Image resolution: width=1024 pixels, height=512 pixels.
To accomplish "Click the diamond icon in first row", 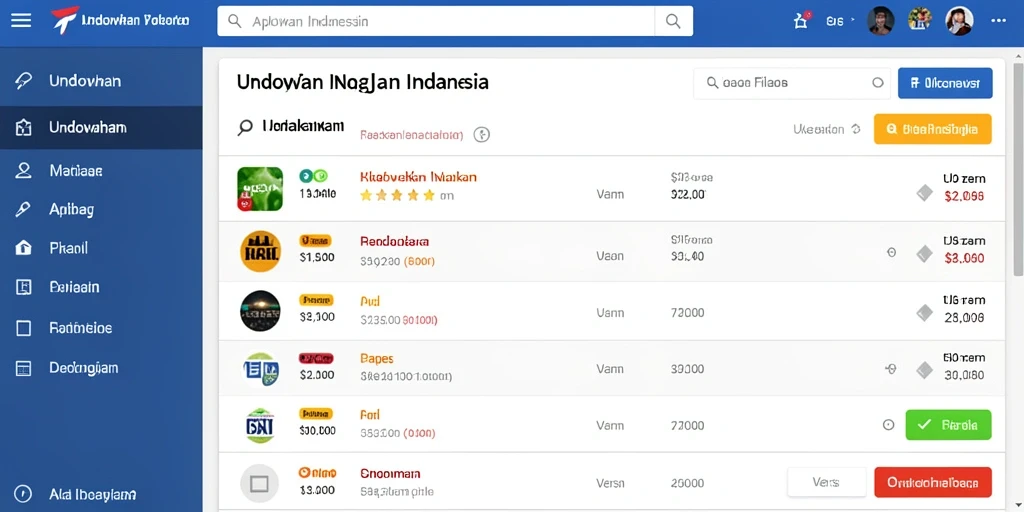I will [x=924, y=193].
